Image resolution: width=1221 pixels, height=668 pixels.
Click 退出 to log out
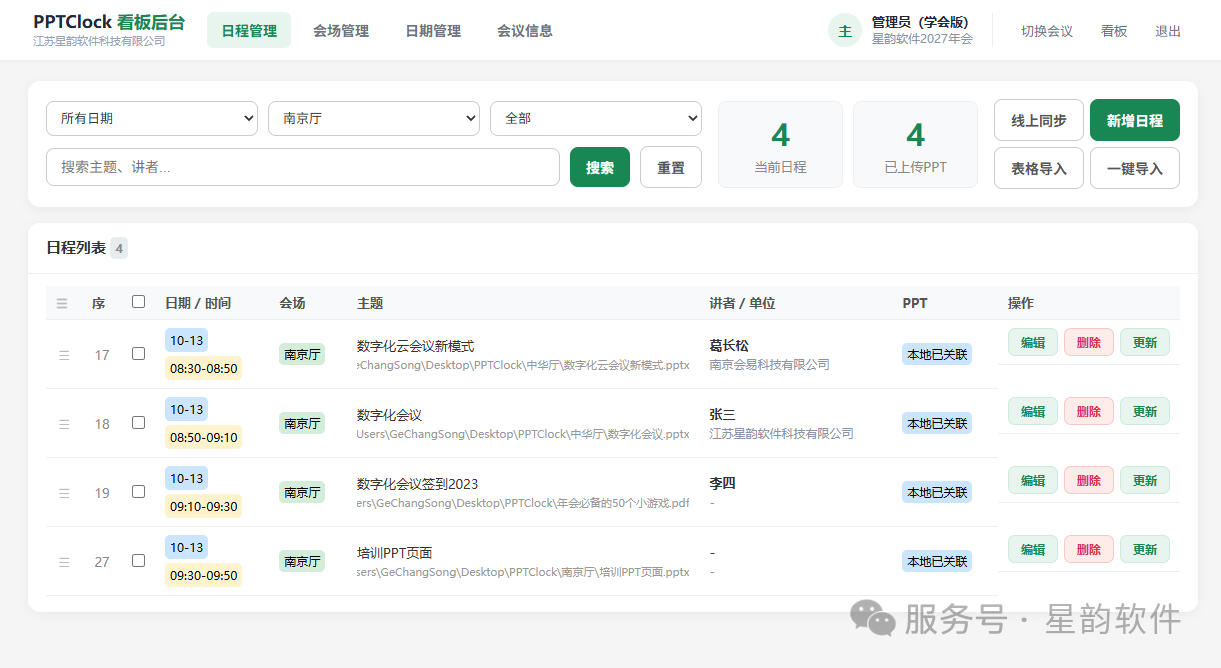[1168, 31]
